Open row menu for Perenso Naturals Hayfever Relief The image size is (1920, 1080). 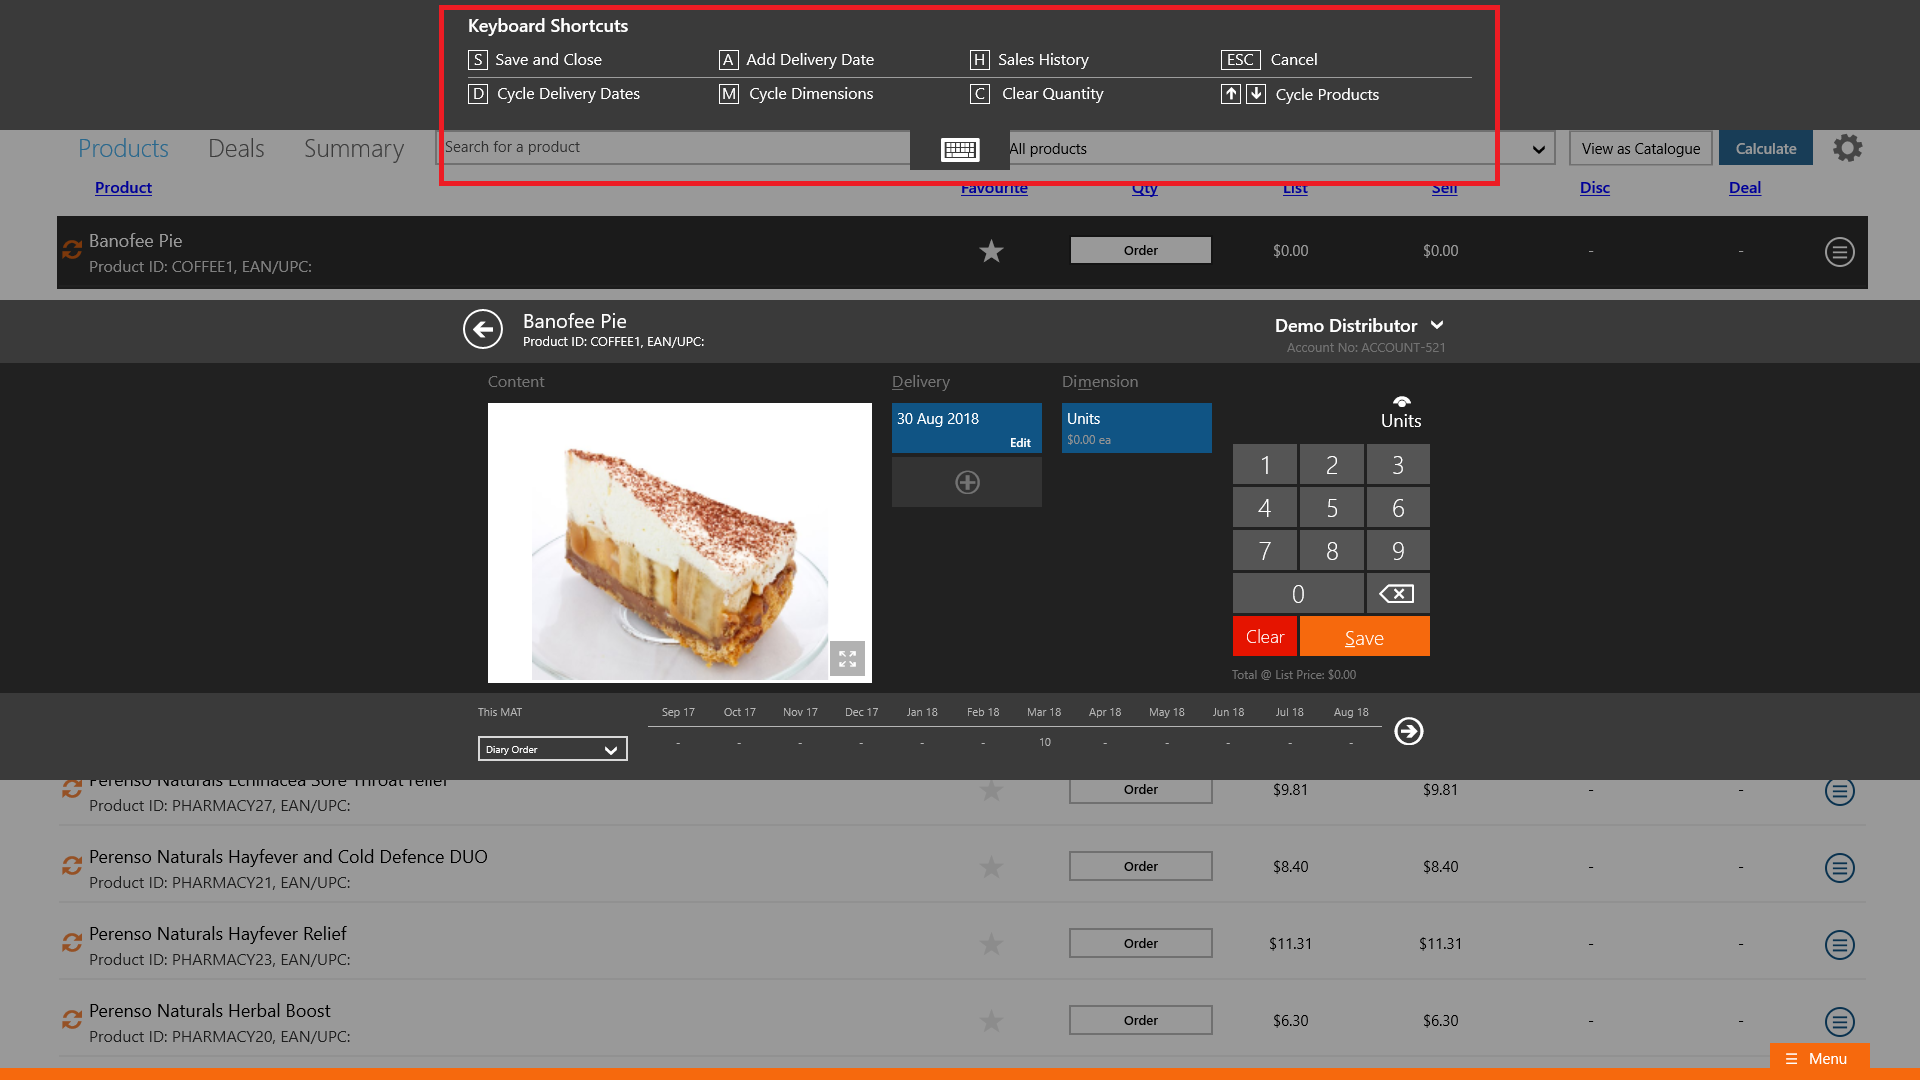tap(1839, 944)
